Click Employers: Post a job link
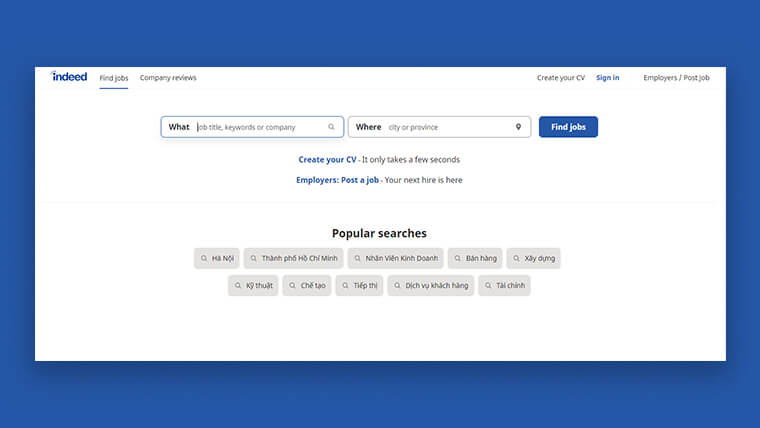Image resolution: width=760 pixels, height=428 pixels. 337,180
